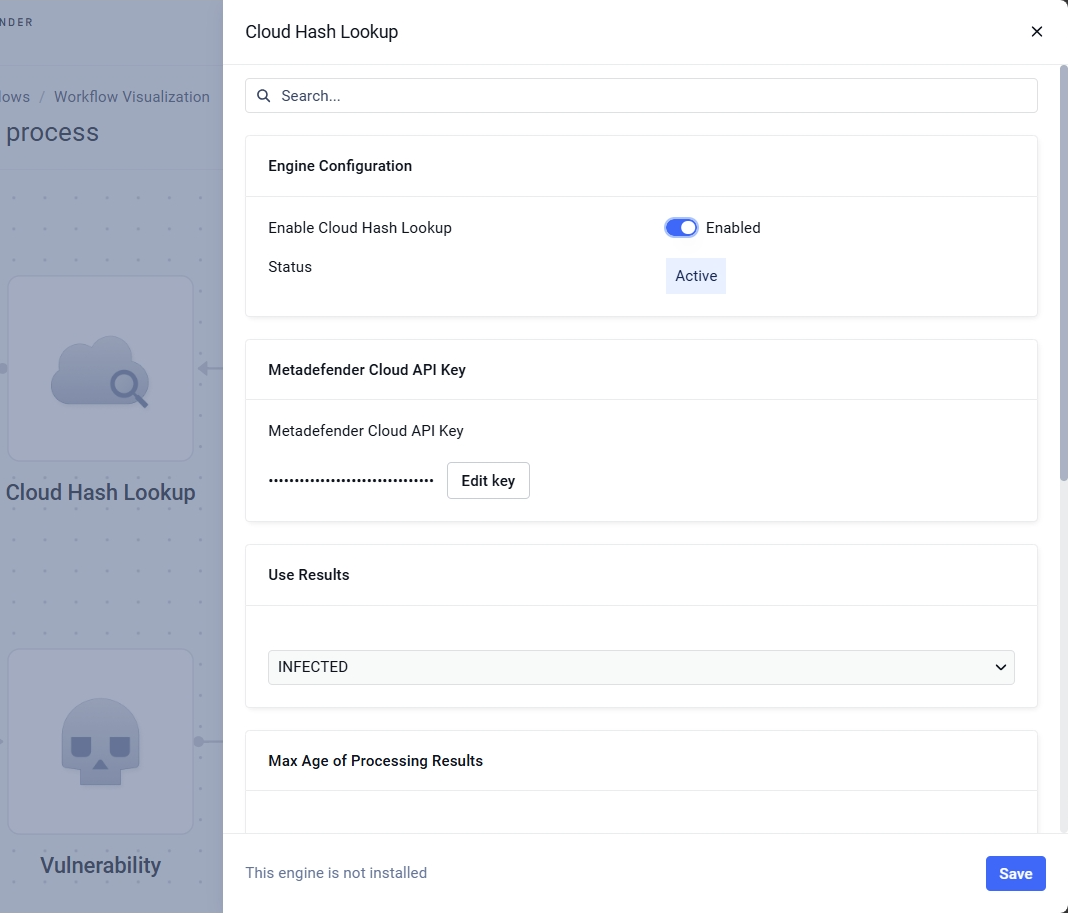Click the Edit key button
Screen dimensions: 1068x913
[488, 480]
